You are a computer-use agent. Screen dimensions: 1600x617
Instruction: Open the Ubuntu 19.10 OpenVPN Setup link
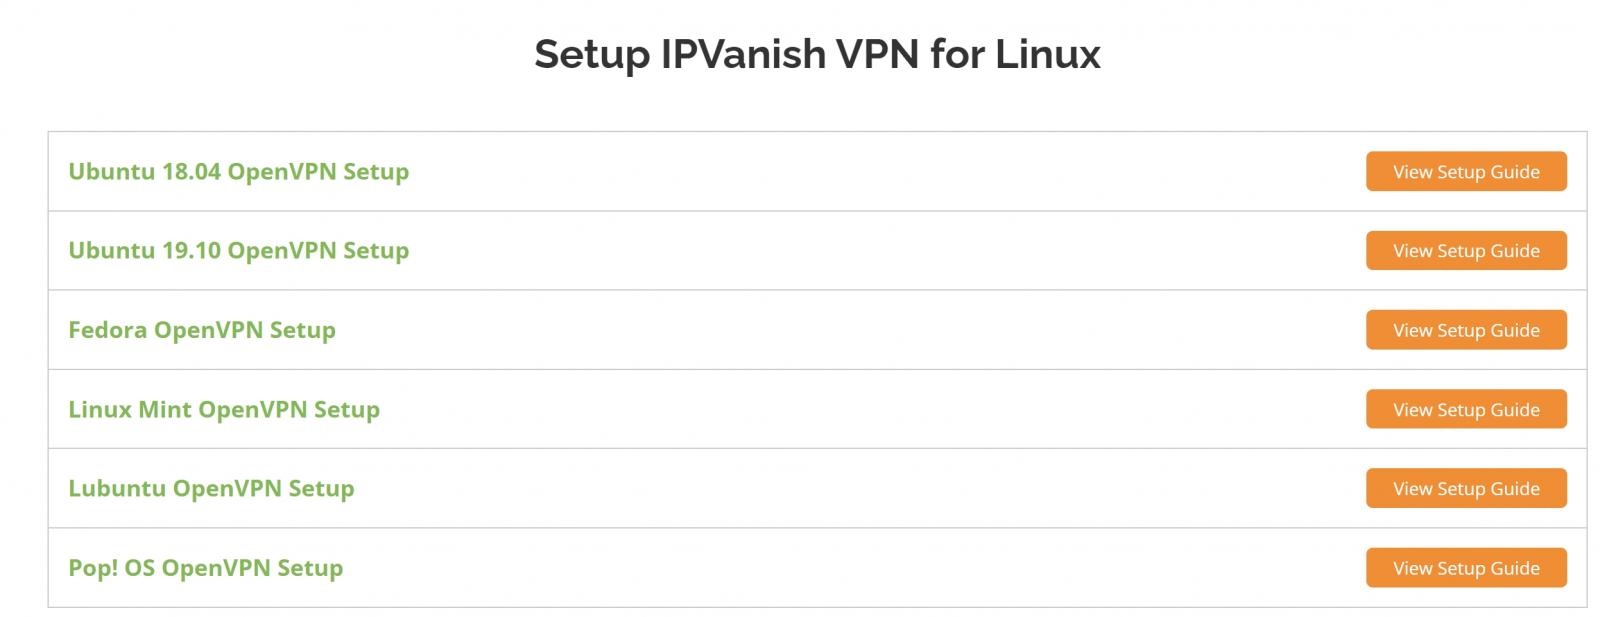tap(239, 251)
